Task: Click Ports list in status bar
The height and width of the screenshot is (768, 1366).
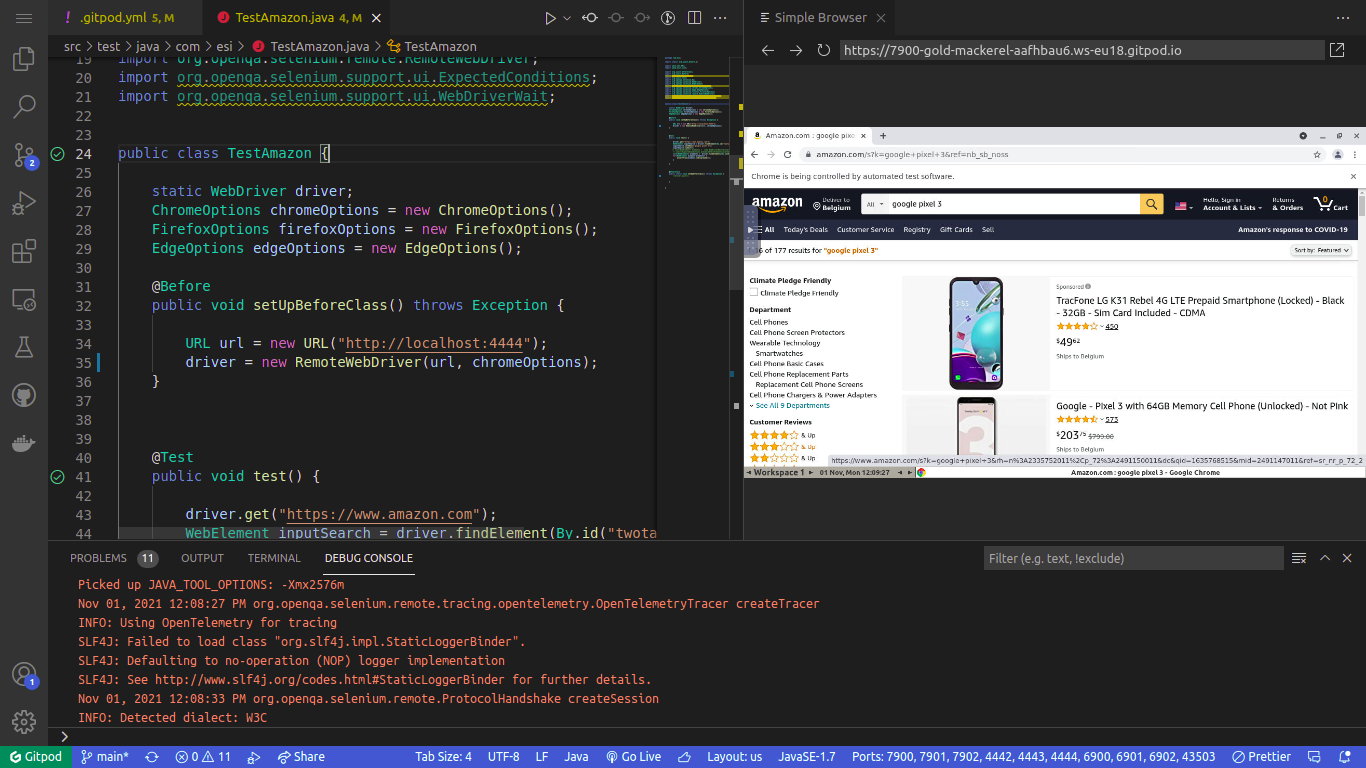Action: click(1033, 757)
